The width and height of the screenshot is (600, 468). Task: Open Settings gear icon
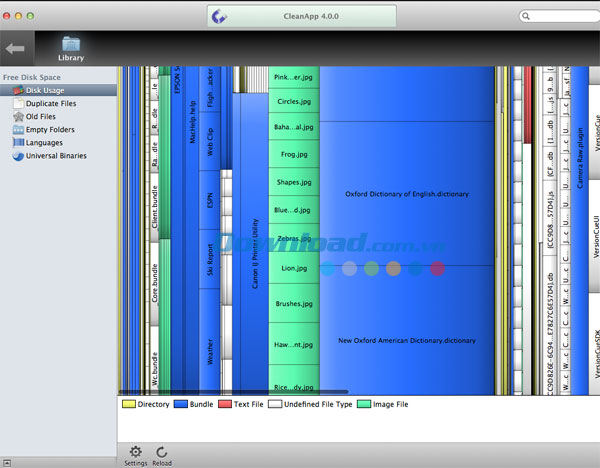click(x=135, y=452)
